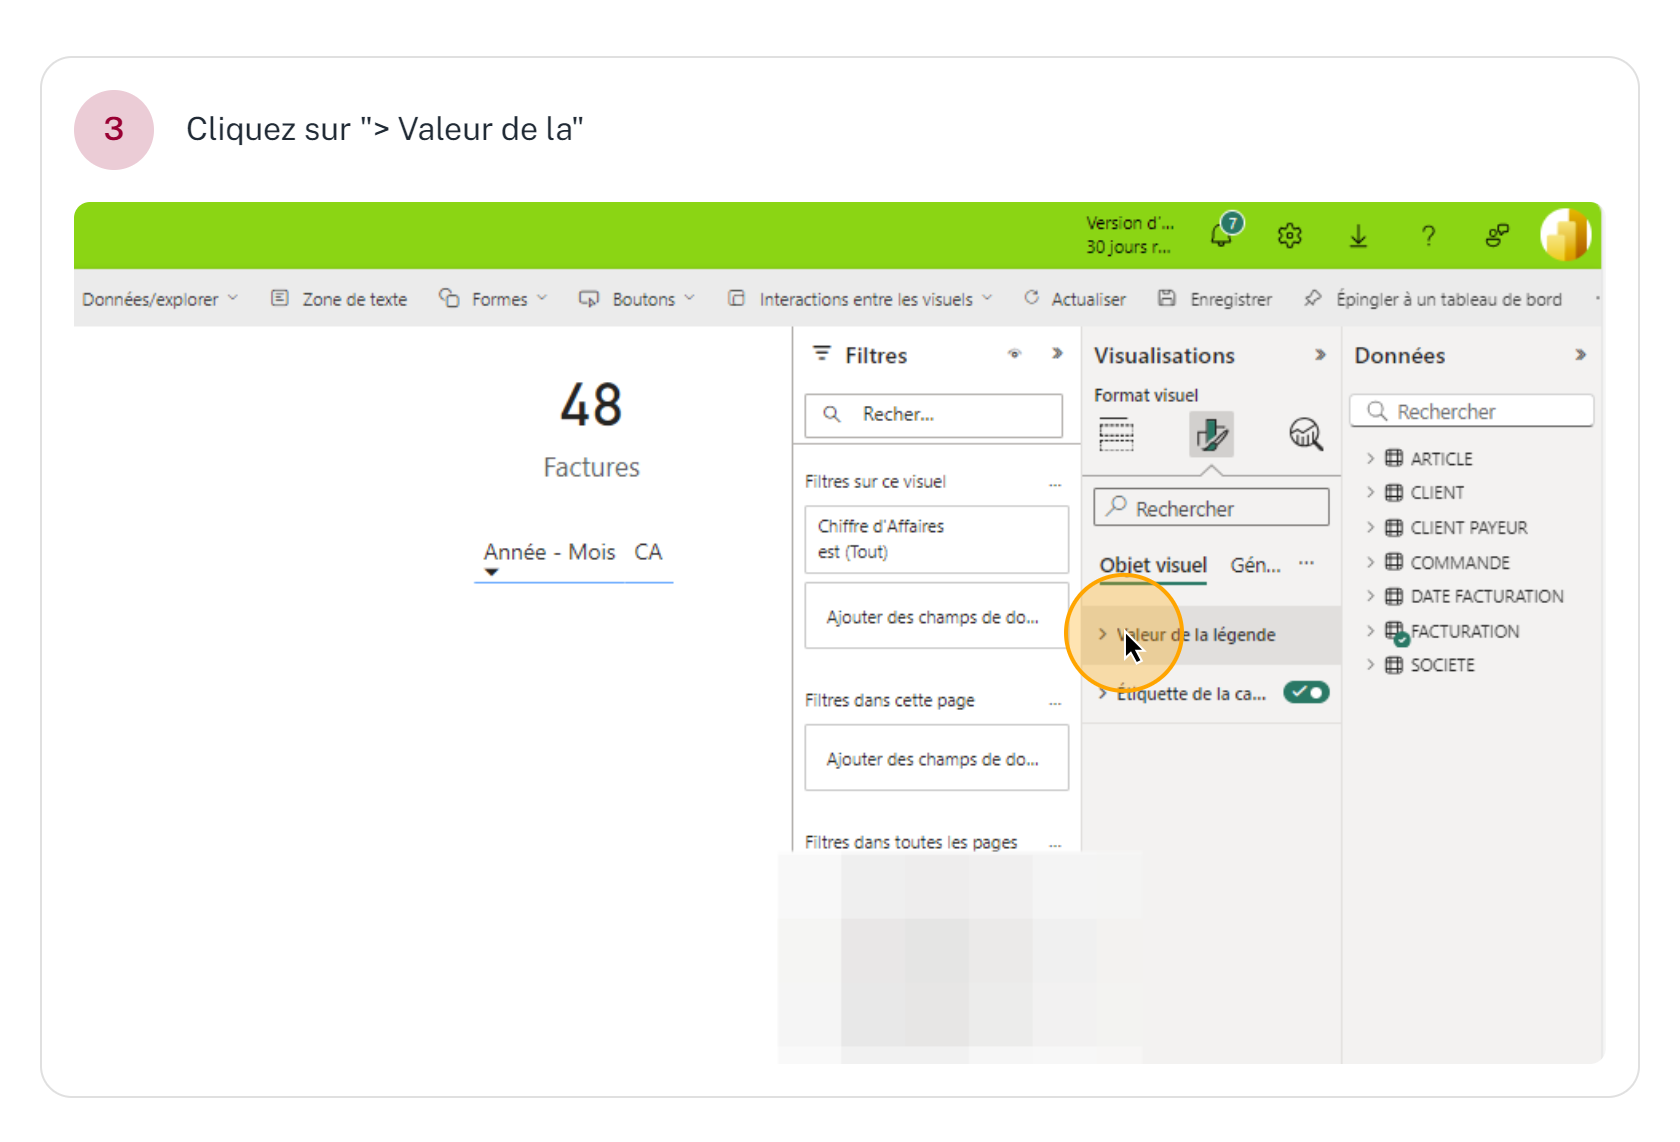Open the notifications bell icon
This screenshot has width=1680, height=1142.
[x=1222, y=235]
